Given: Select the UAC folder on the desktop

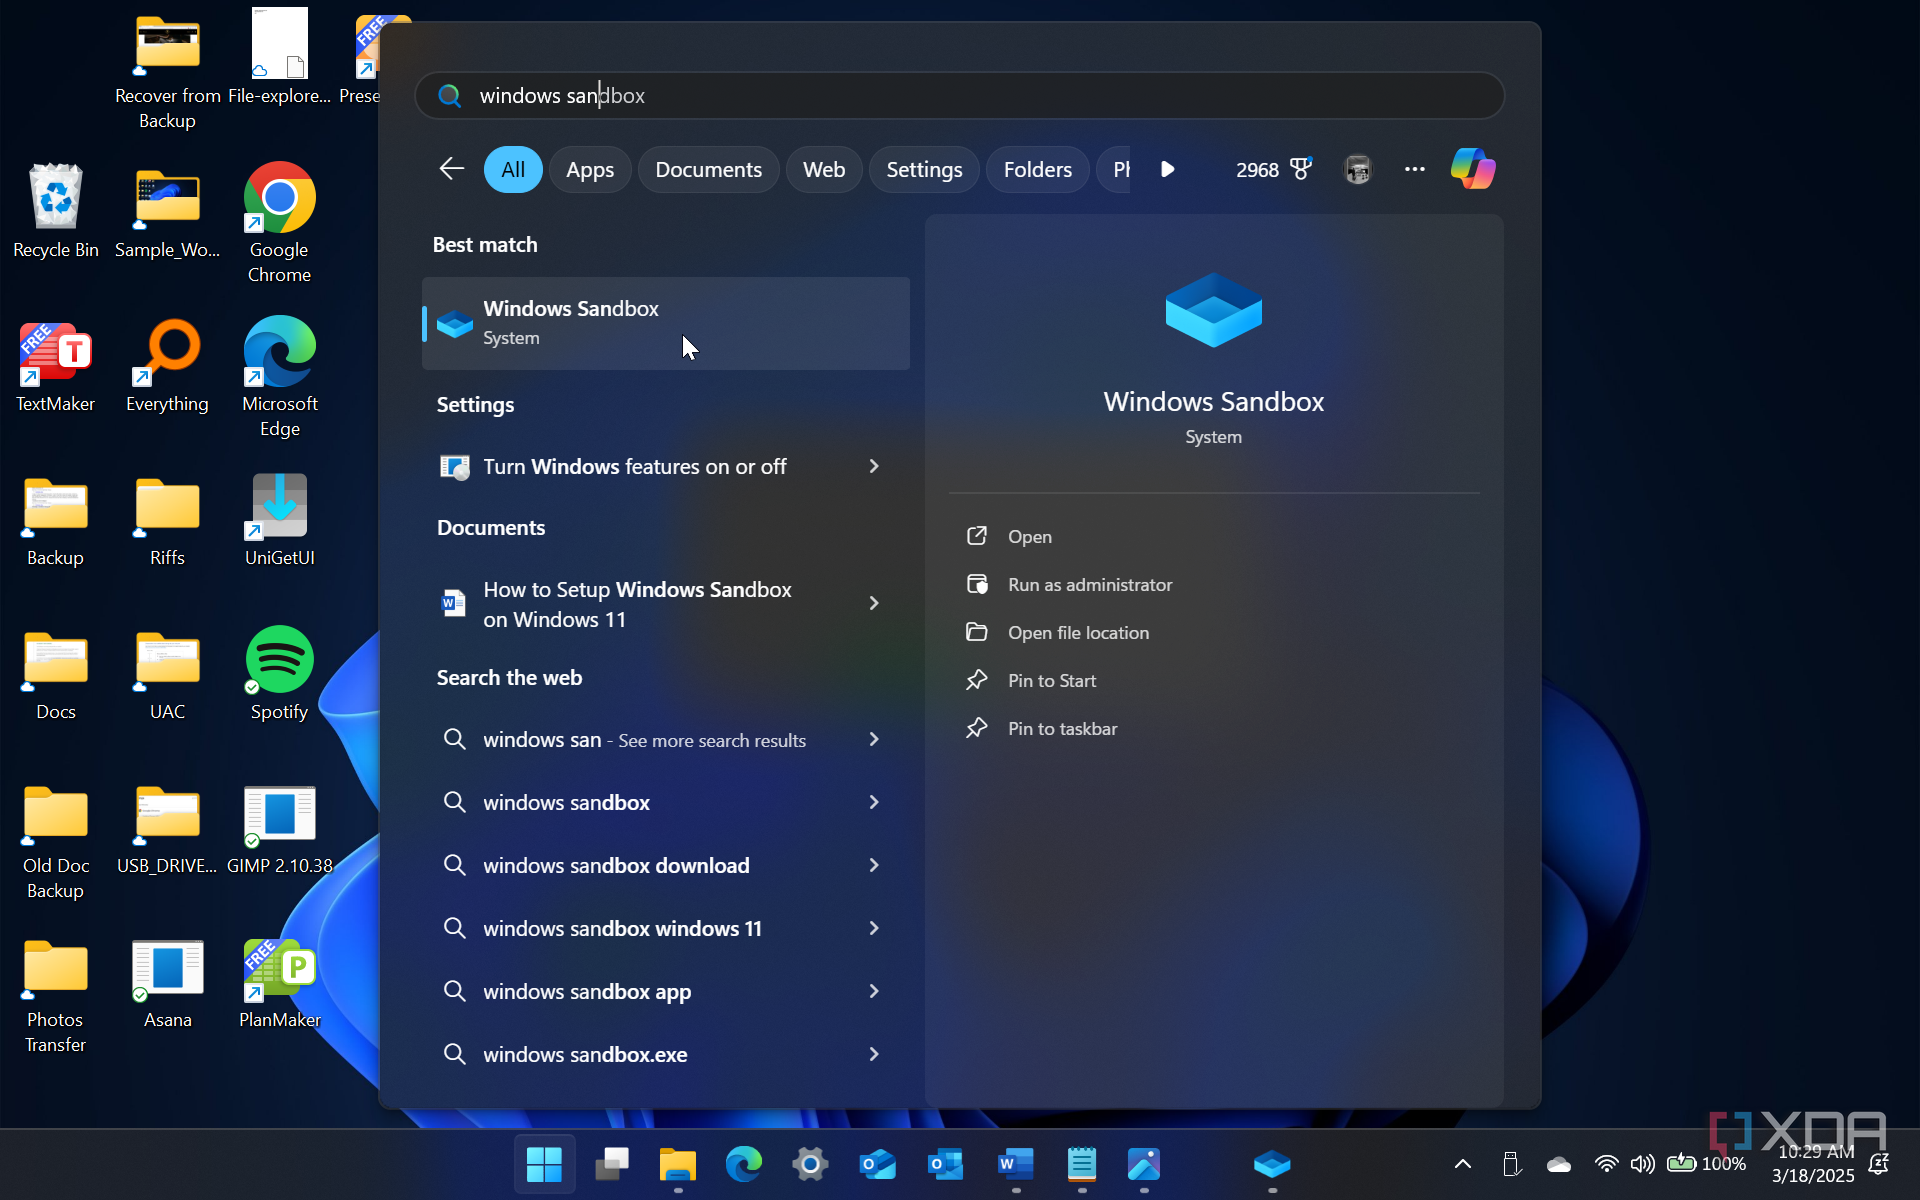Looking at the screenshot, I should [x=168, y=674].
